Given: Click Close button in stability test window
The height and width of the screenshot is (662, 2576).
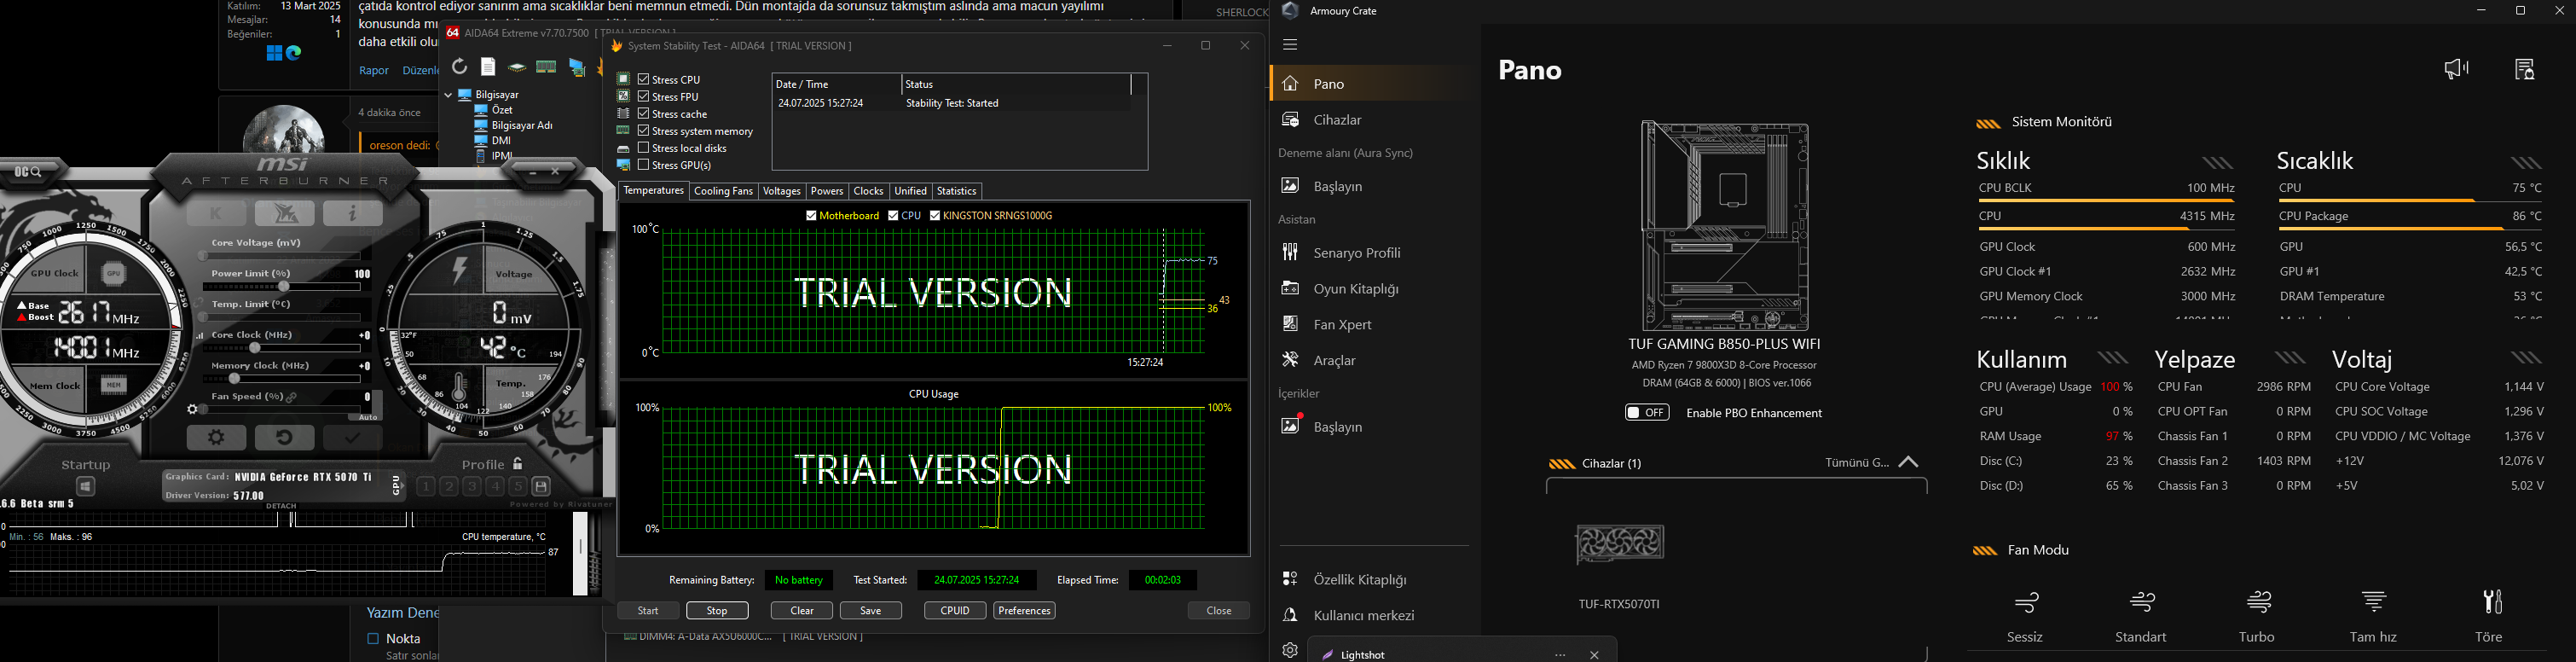Looking at the screenshot, I should (1219, 611).
